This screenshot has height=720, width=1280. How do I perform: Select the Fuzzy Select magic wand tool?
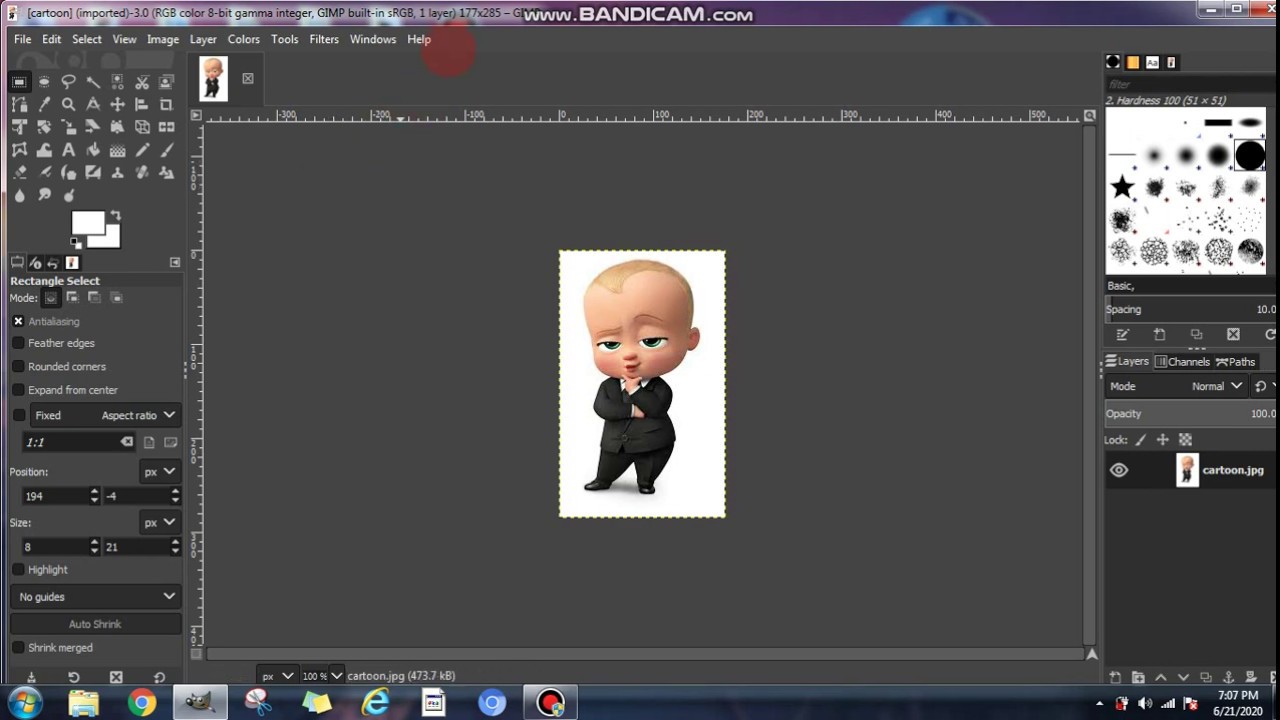[x=94, y=82]
